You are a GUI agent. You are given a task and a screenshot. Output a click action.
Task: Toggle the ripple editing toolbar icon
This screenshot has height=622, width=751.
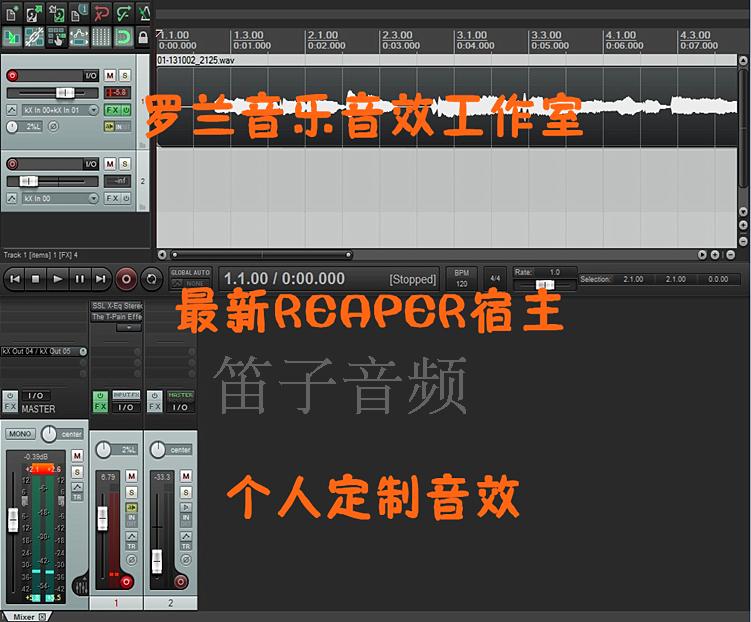point(56,37)
